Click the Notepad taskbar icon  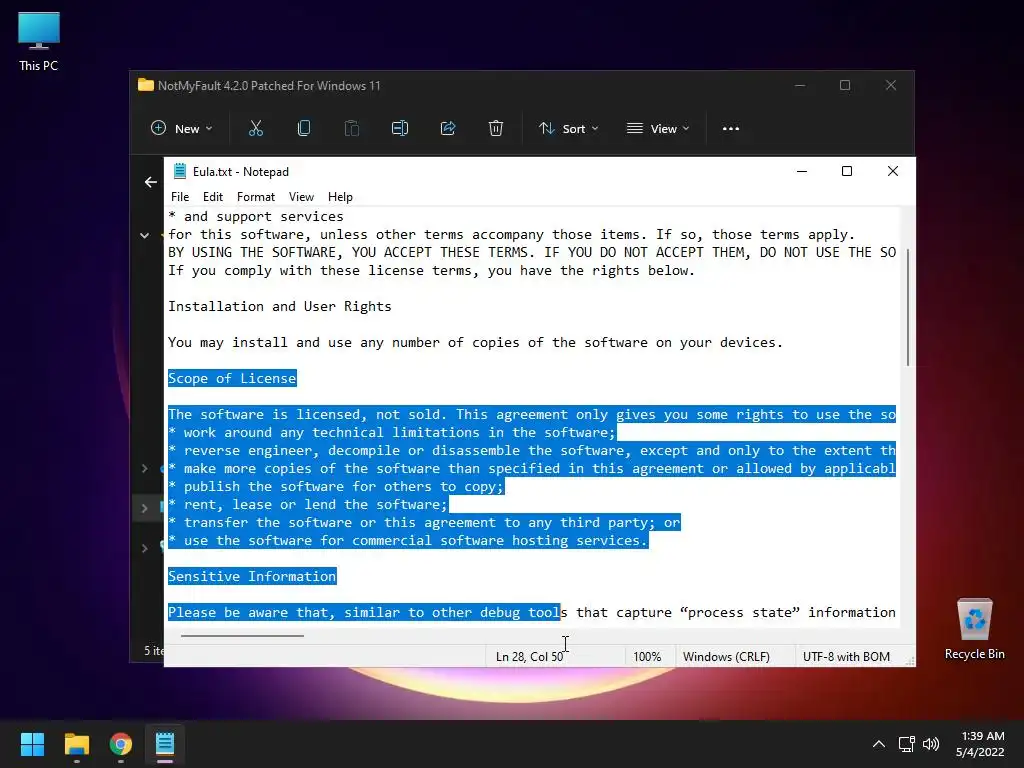click(165, 744)
